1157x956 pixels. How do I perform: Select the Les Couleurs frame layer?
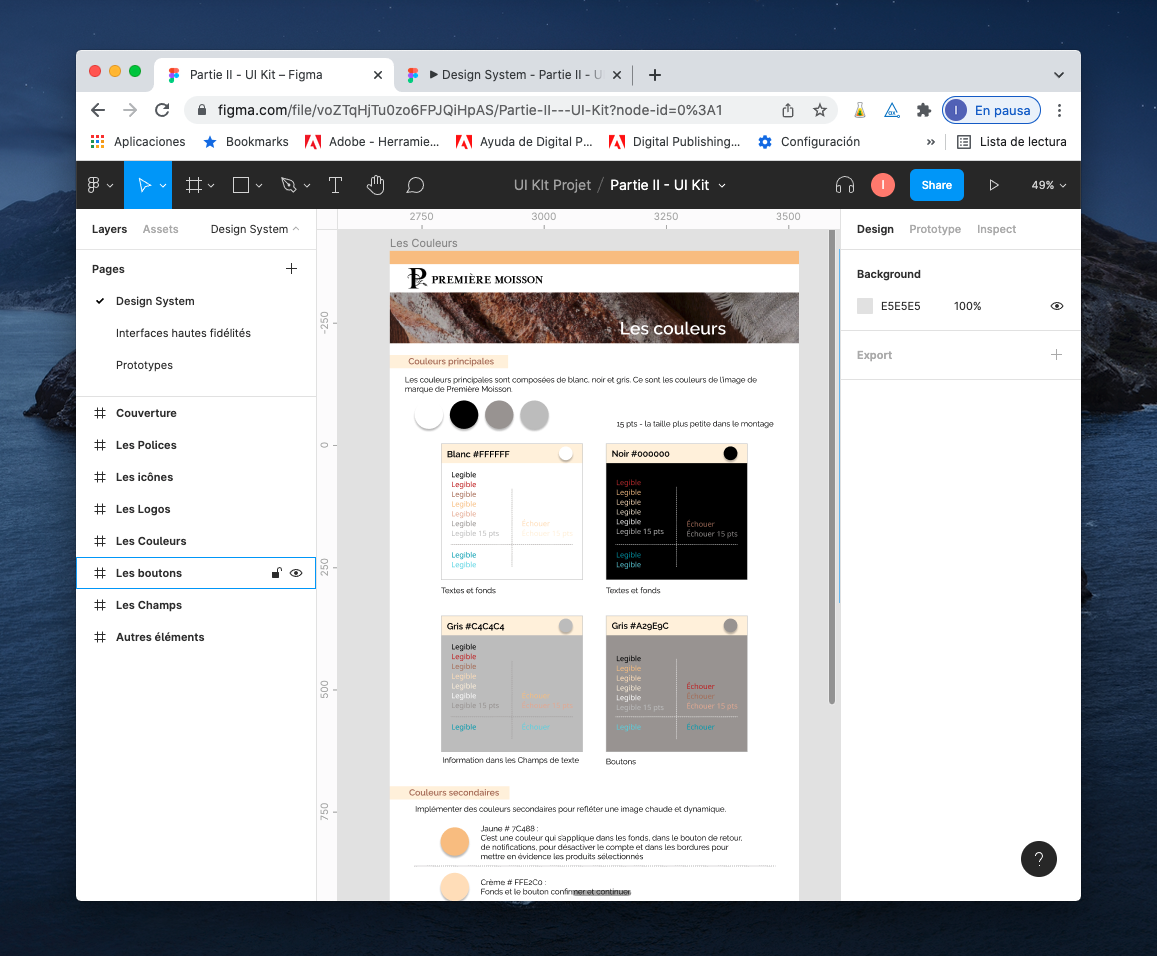(x=151, y=541)
